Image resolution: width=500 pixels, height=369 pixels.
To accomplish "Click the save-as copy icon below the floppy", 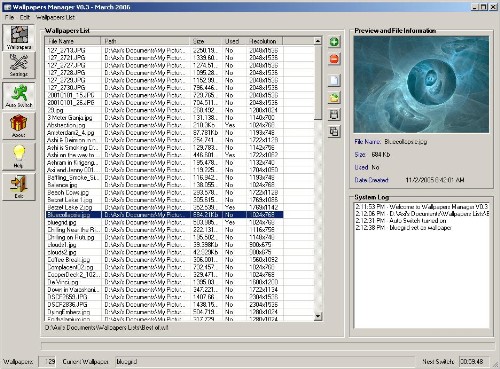I will pos(334,132).
